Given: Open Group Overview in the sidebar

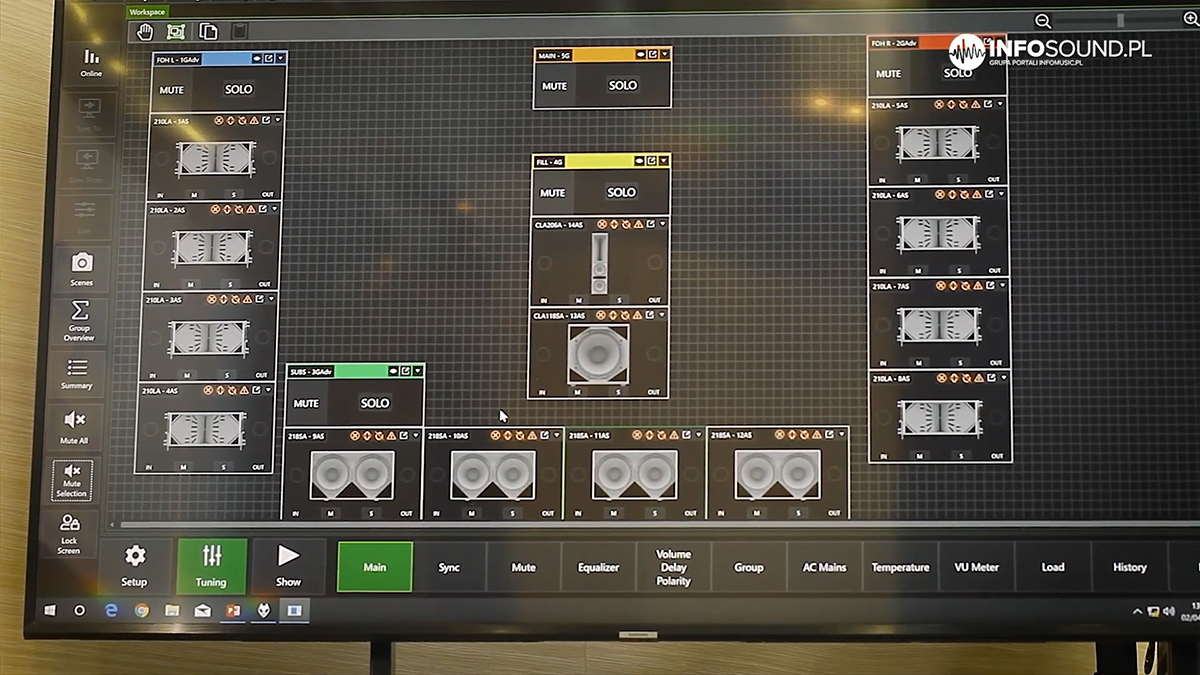Looking at the screenshot, I should click(x=80, y=320).
